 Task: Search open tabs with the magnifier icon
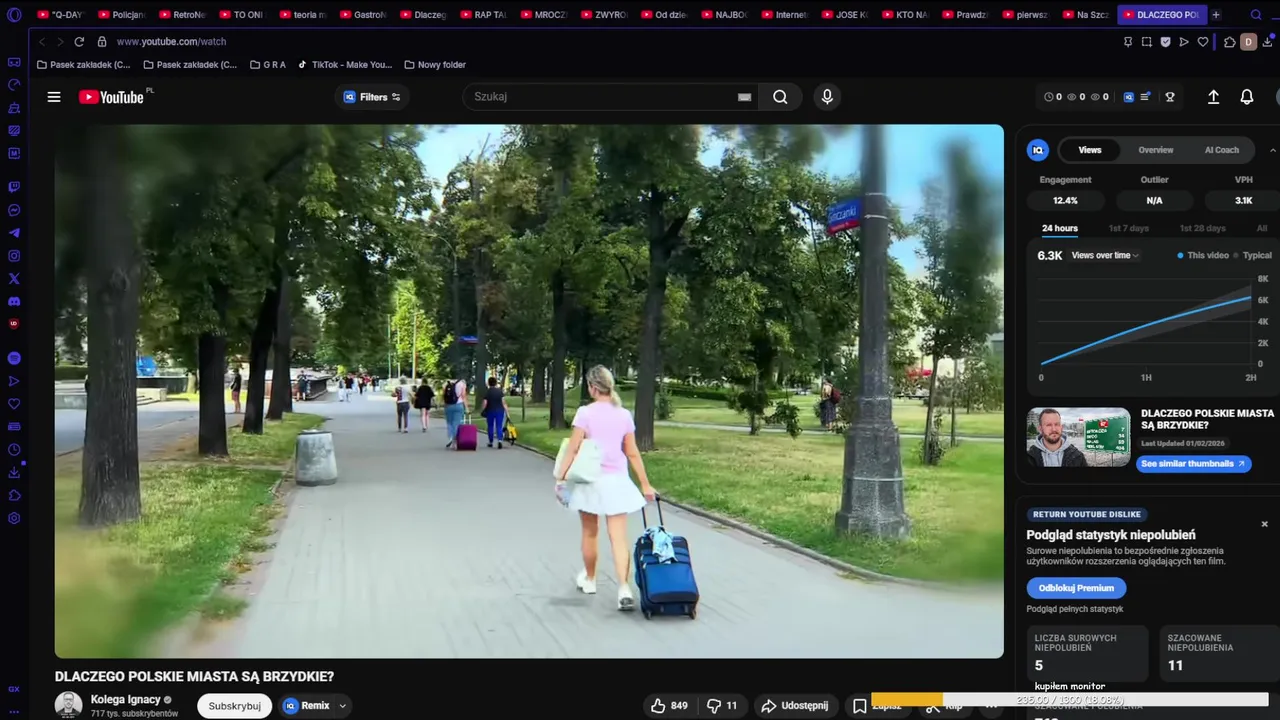1256,15
